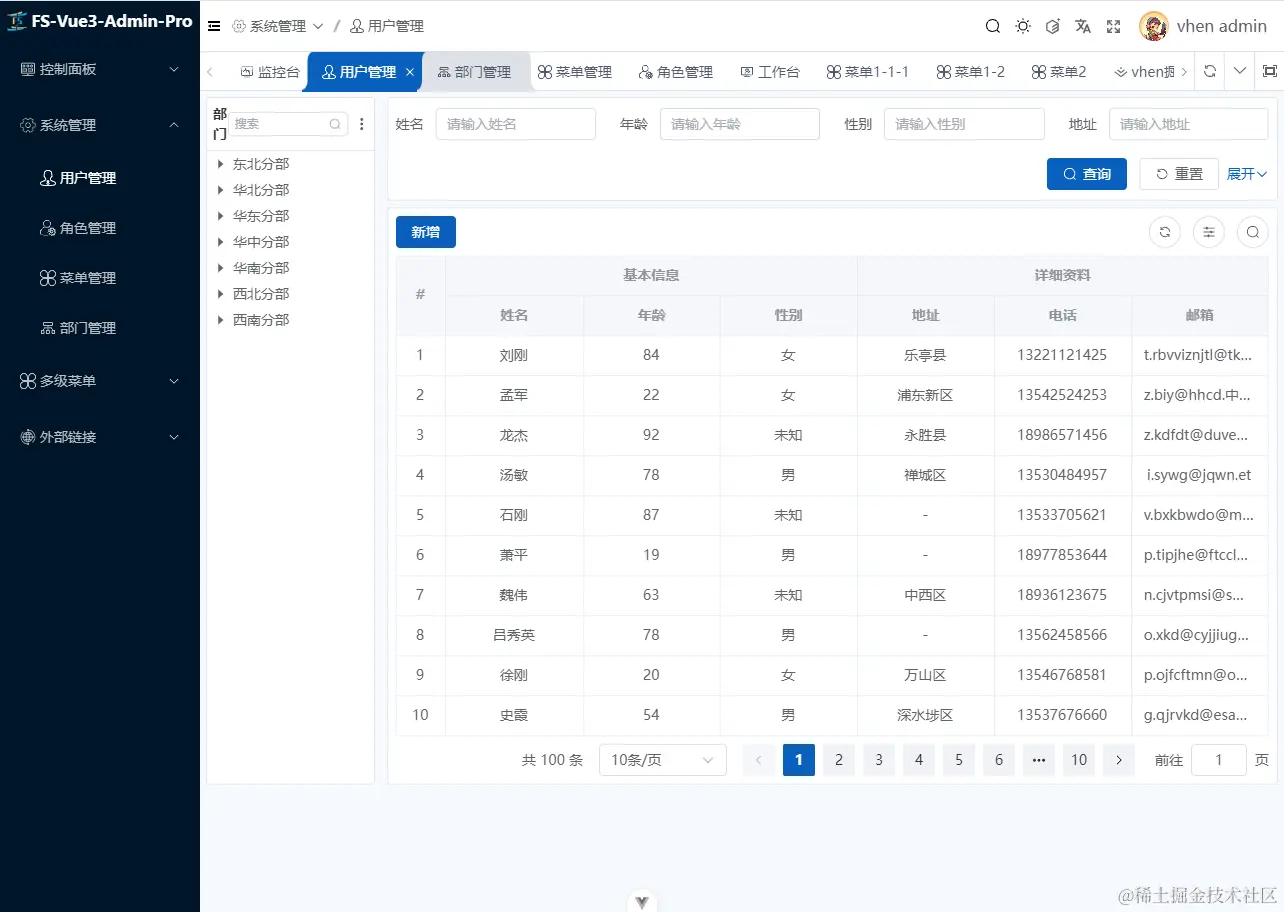Click the name cell 刘刚
Screen dimensions: 1284x912
tap(514, 355)
